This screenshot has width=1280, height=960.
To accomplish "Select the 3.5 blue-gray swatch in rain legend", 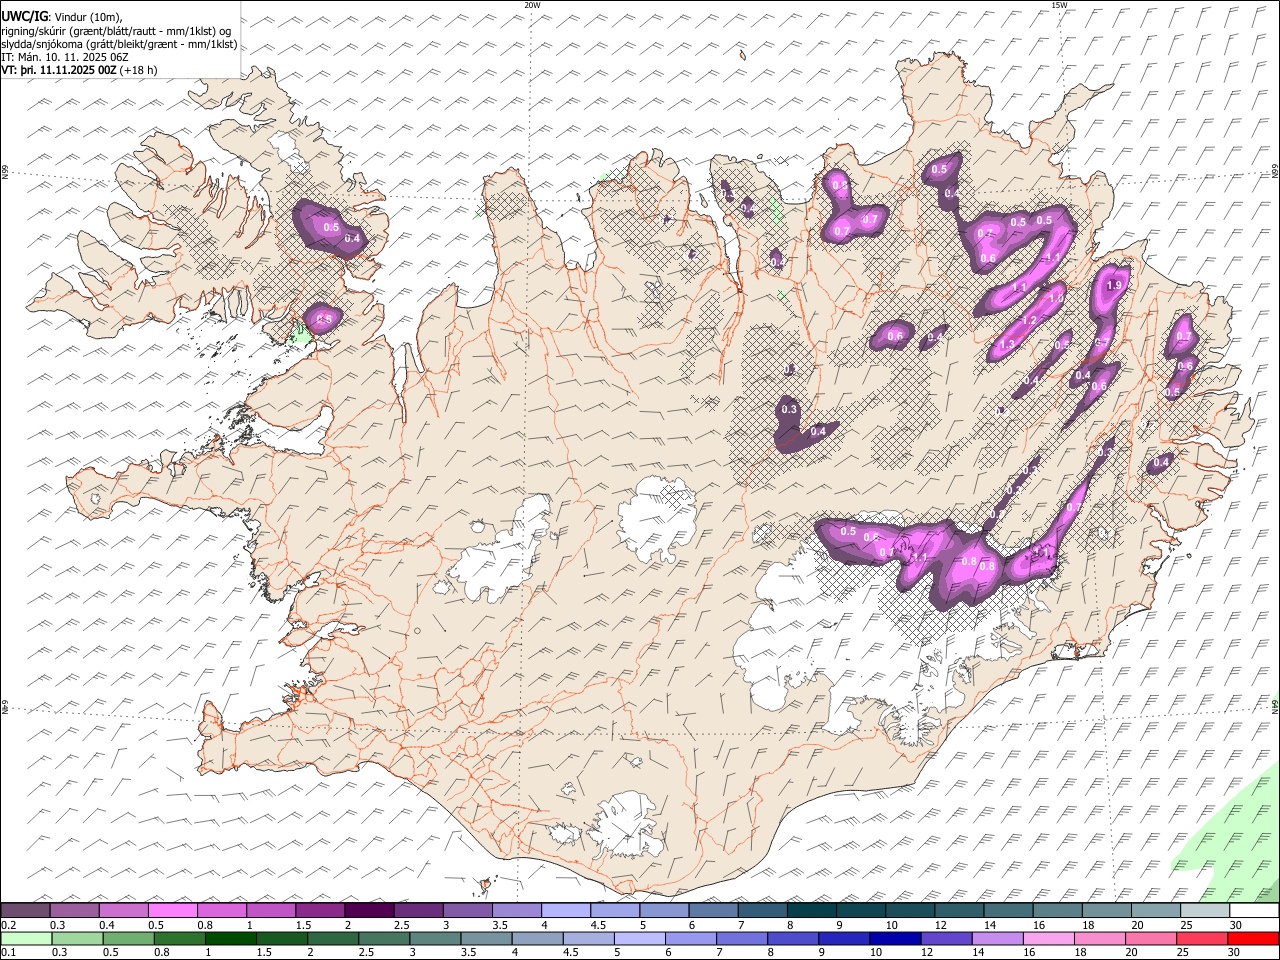I will (486, 938).
